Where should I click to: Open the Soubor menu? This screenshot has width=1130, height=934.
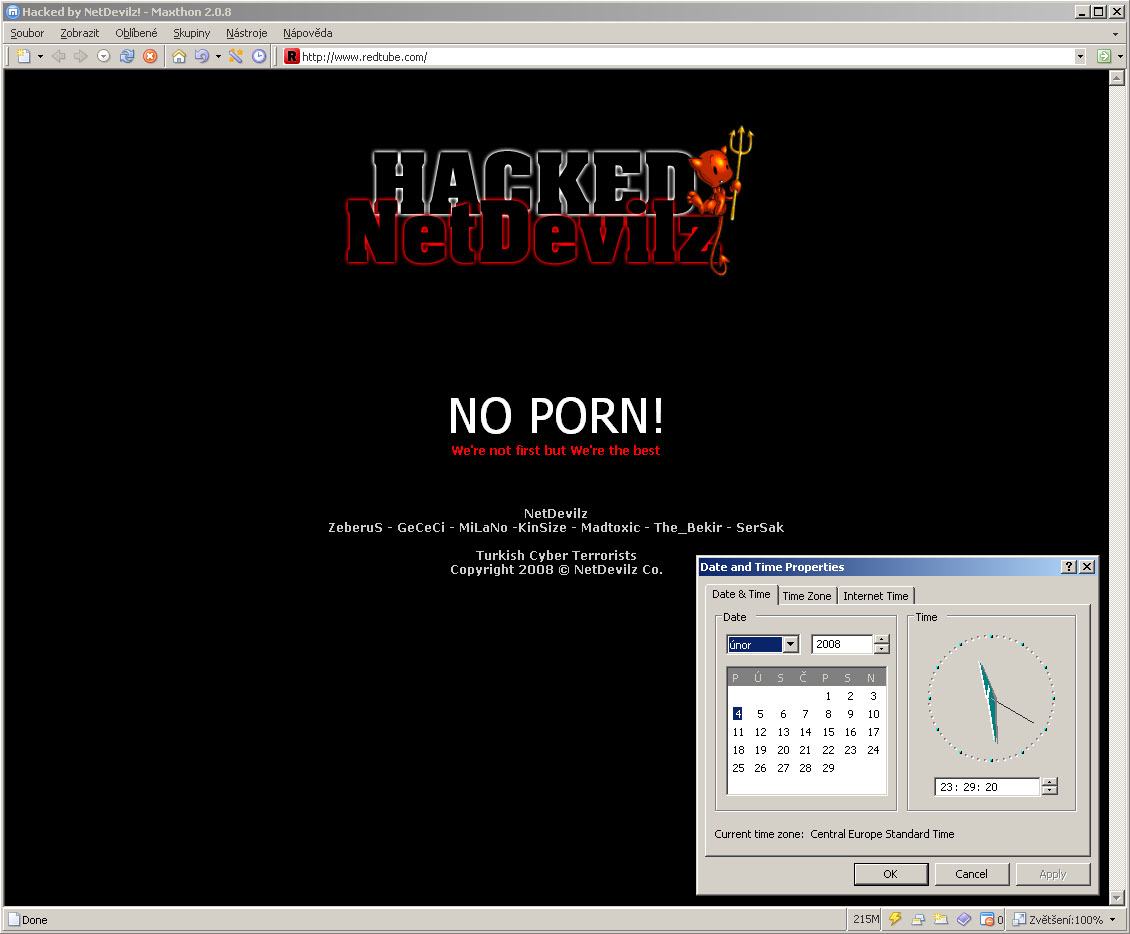pyautogui.click(x=27, y=33)
